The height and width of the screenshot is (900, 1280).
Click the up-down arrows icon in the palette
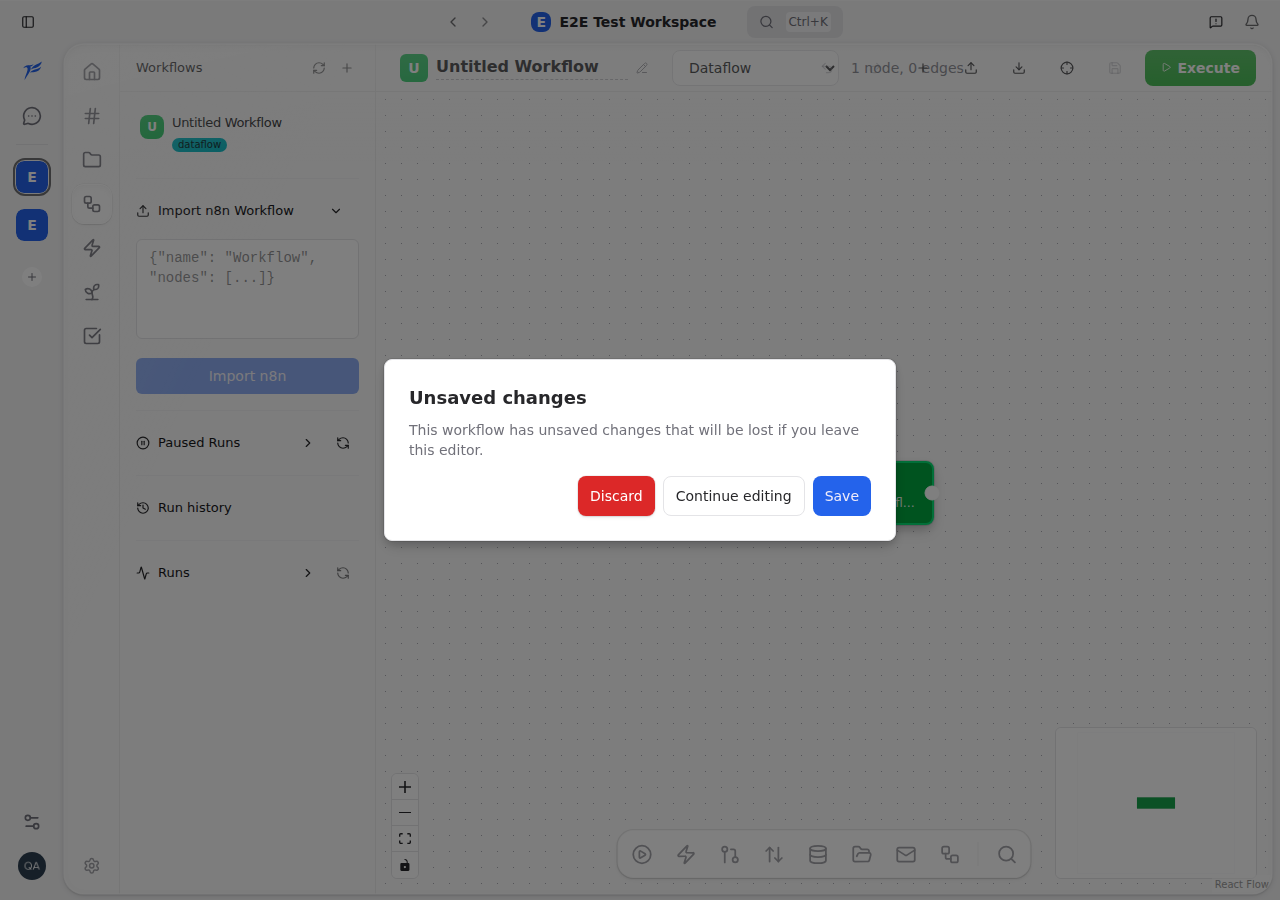tap(774, 855)
